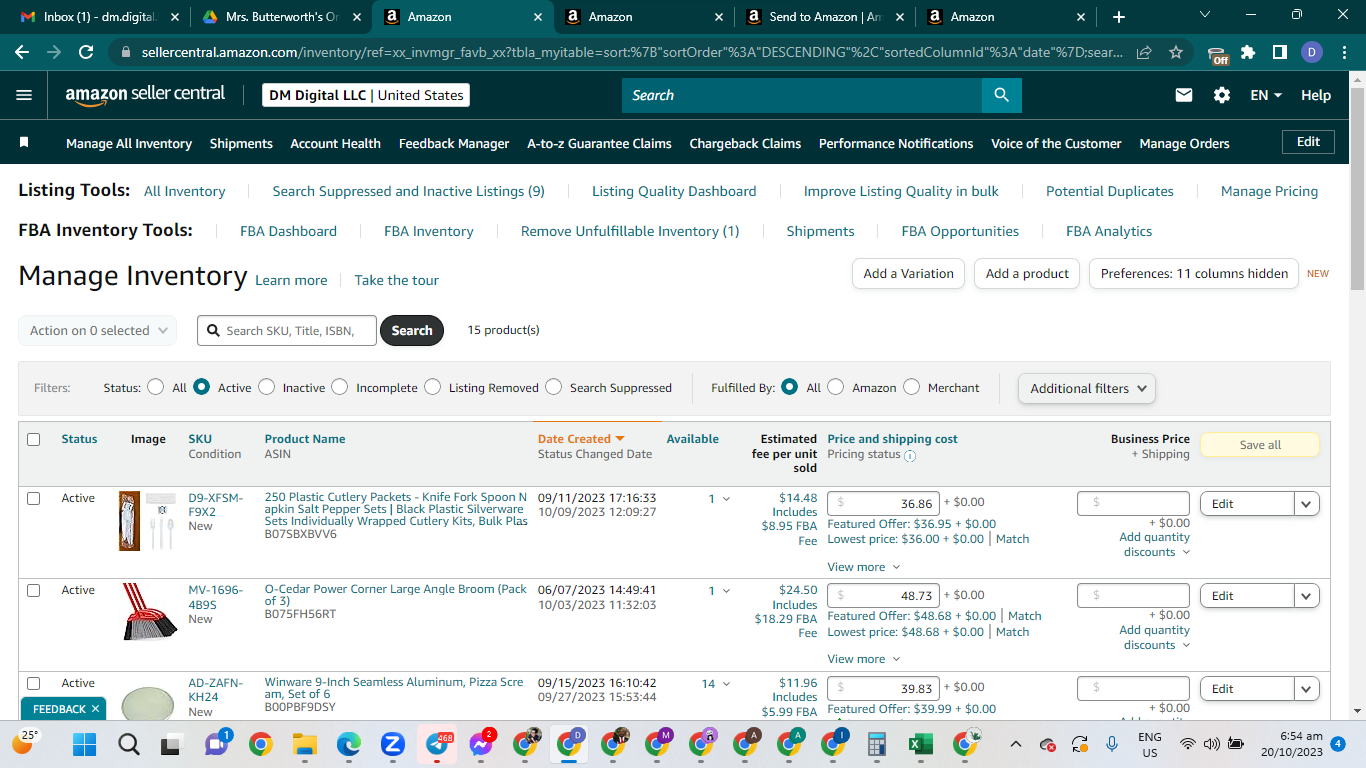Tick the select-all checkbox in table header
The height and width of the screenshot is (768, 1366).
click(34, 439)
